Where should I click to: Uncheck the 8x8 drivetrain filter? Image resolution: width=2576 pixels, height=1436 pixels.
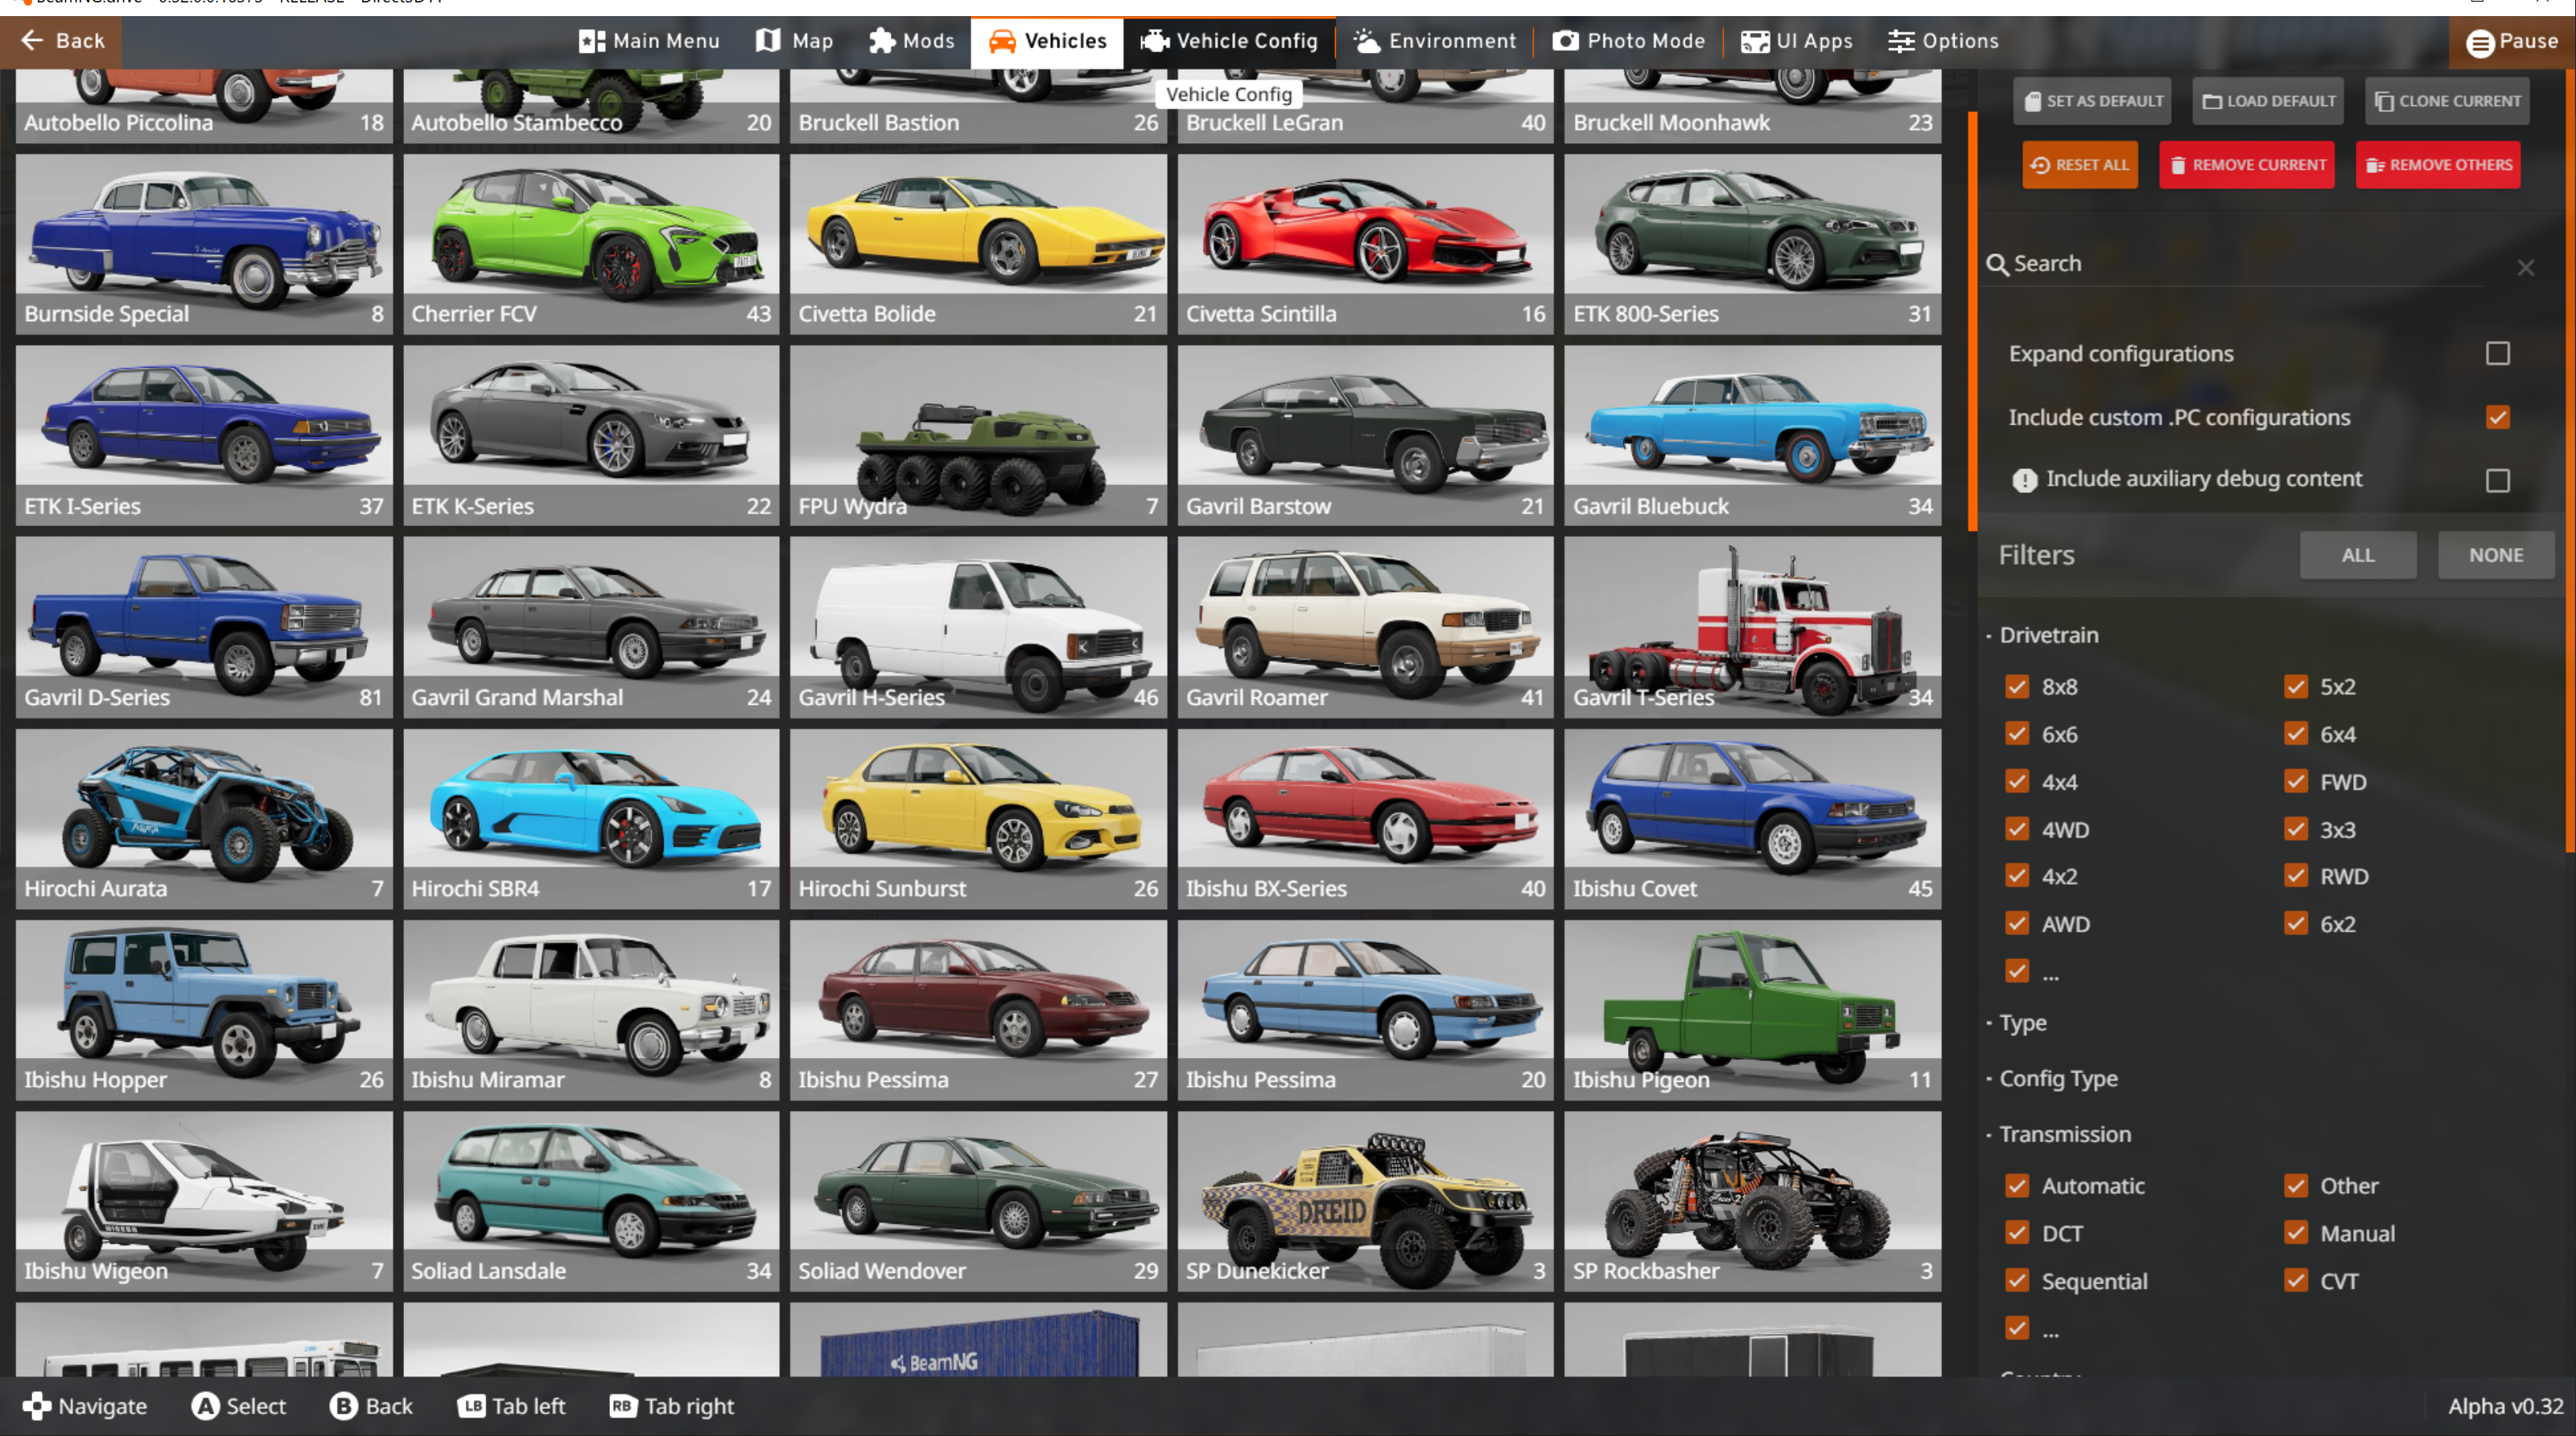[2017, 687]
